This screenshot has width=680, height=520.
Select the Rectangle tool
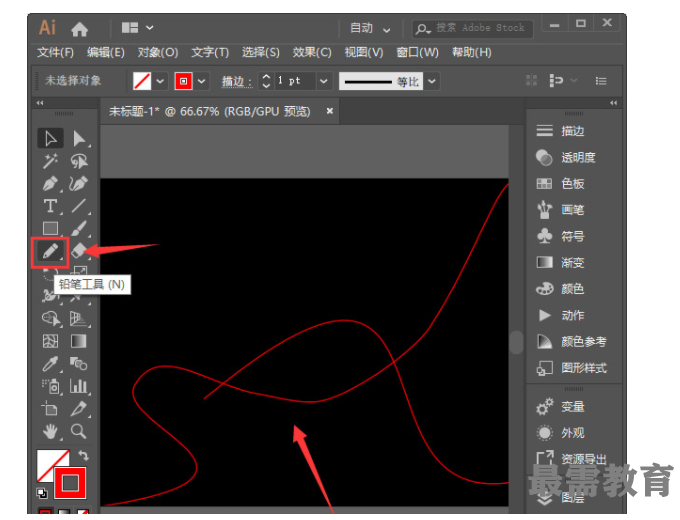coord(50,228)
